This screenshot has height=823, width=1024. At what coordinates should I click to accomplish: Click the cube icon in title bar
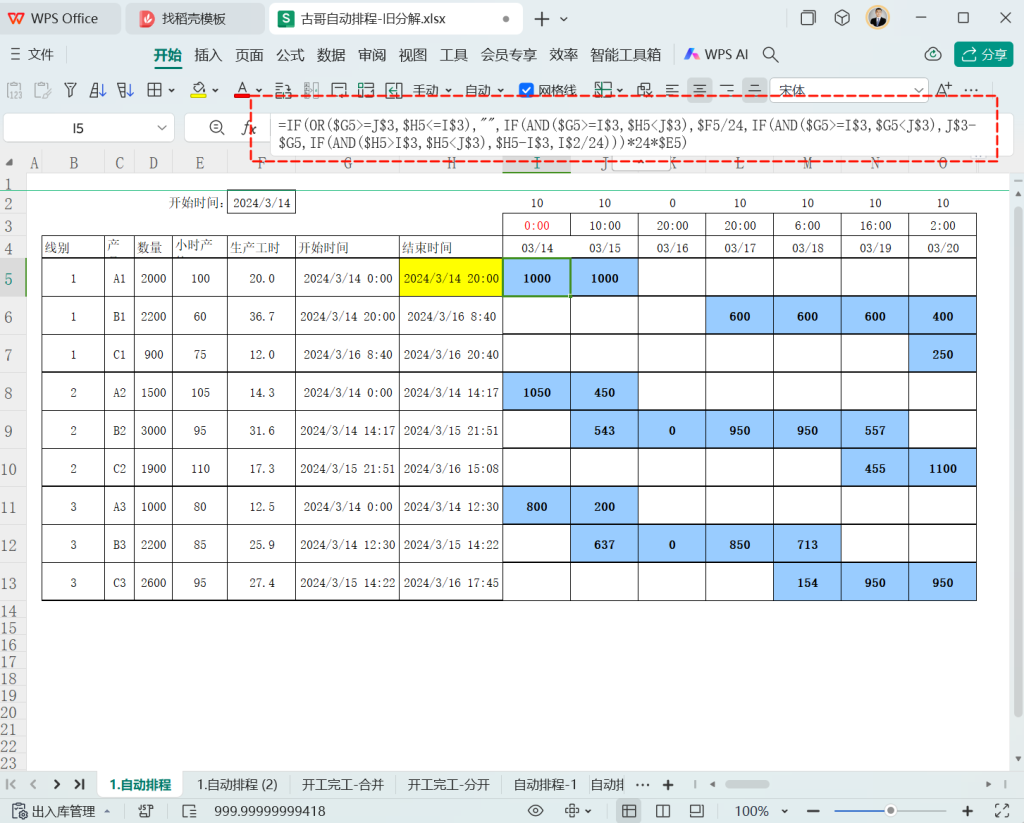[x=842, y=18]
